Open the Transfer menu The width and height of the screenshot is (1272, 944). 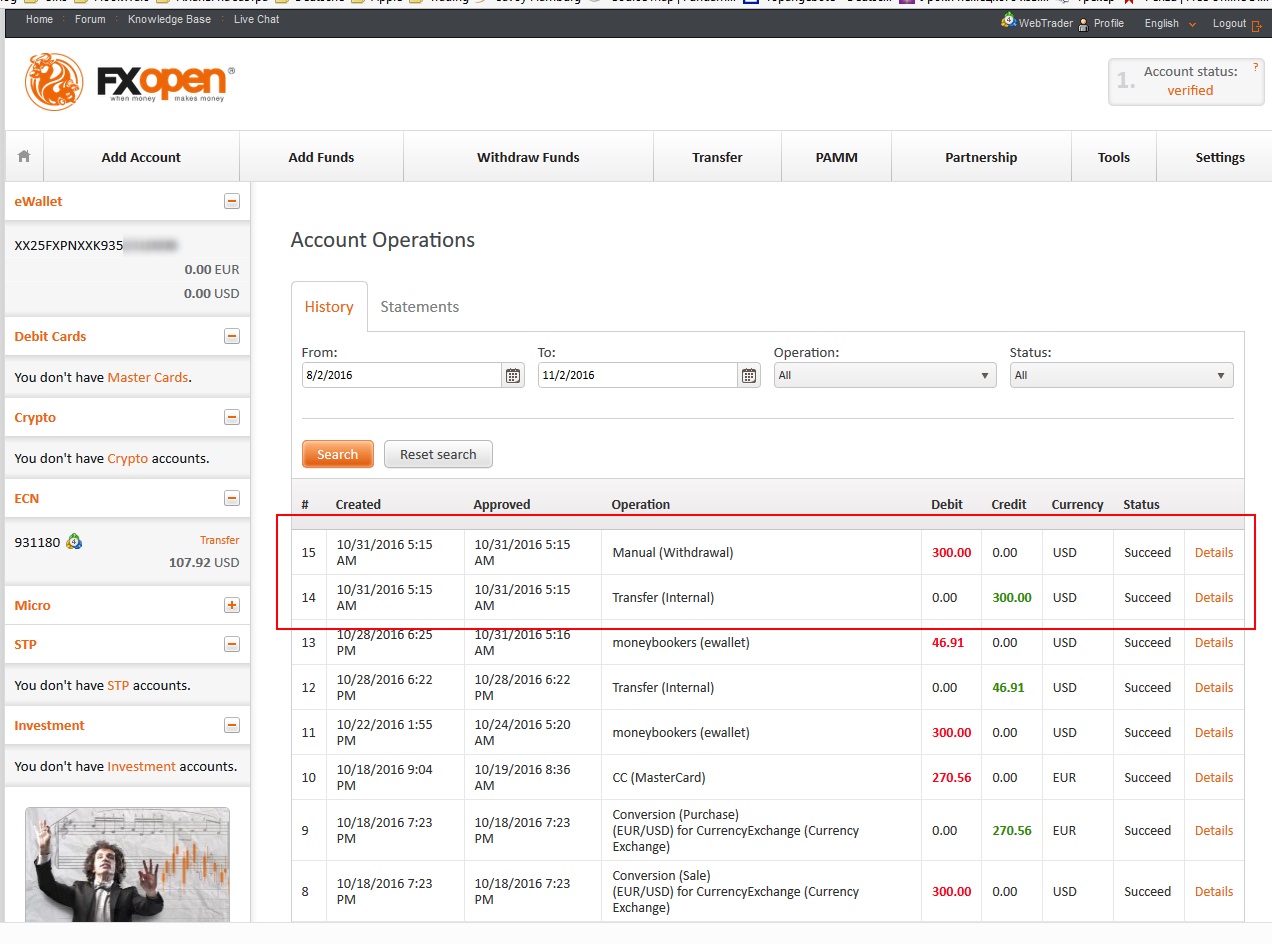[717, 157]
